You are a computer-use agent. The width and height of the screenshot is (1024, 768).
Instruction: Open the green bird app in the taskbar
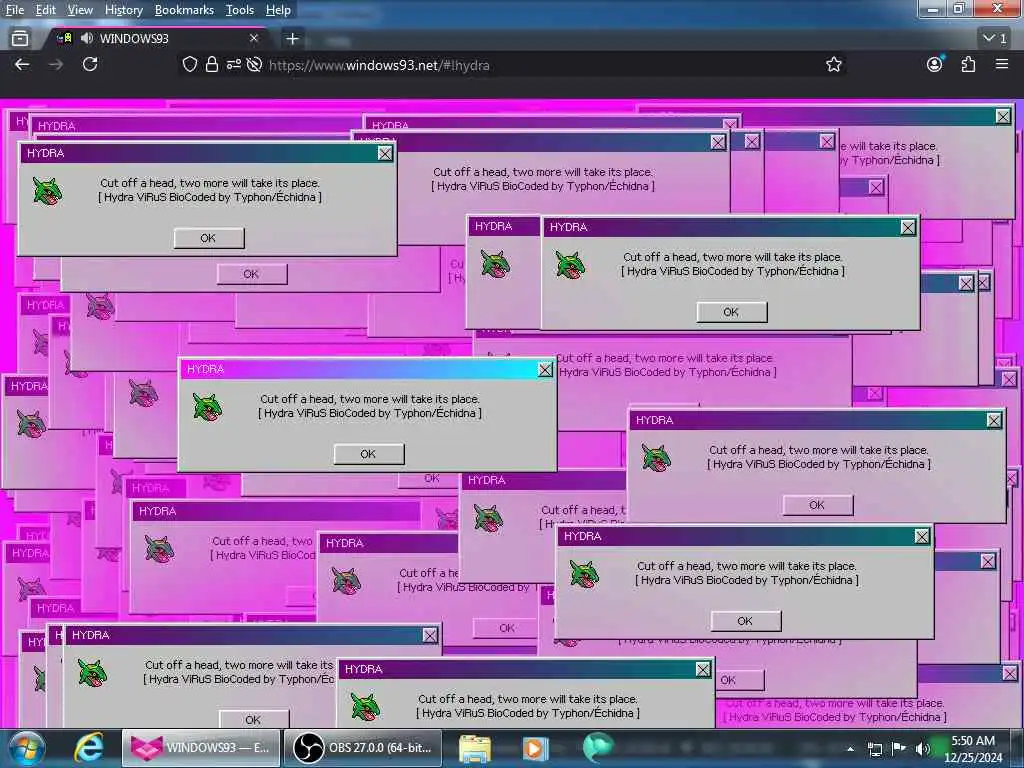coord(597,748)
